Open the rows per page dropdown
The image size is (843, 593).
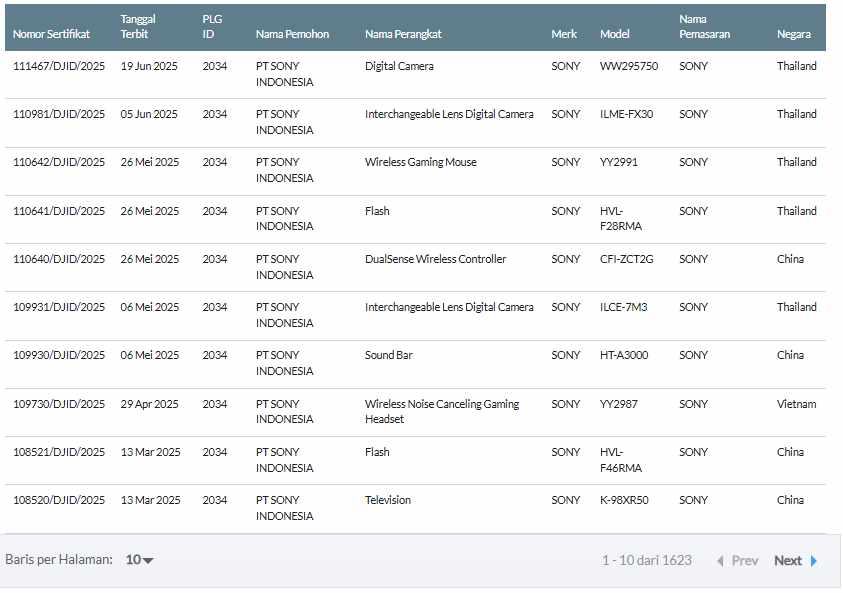(x=140, y=560)
